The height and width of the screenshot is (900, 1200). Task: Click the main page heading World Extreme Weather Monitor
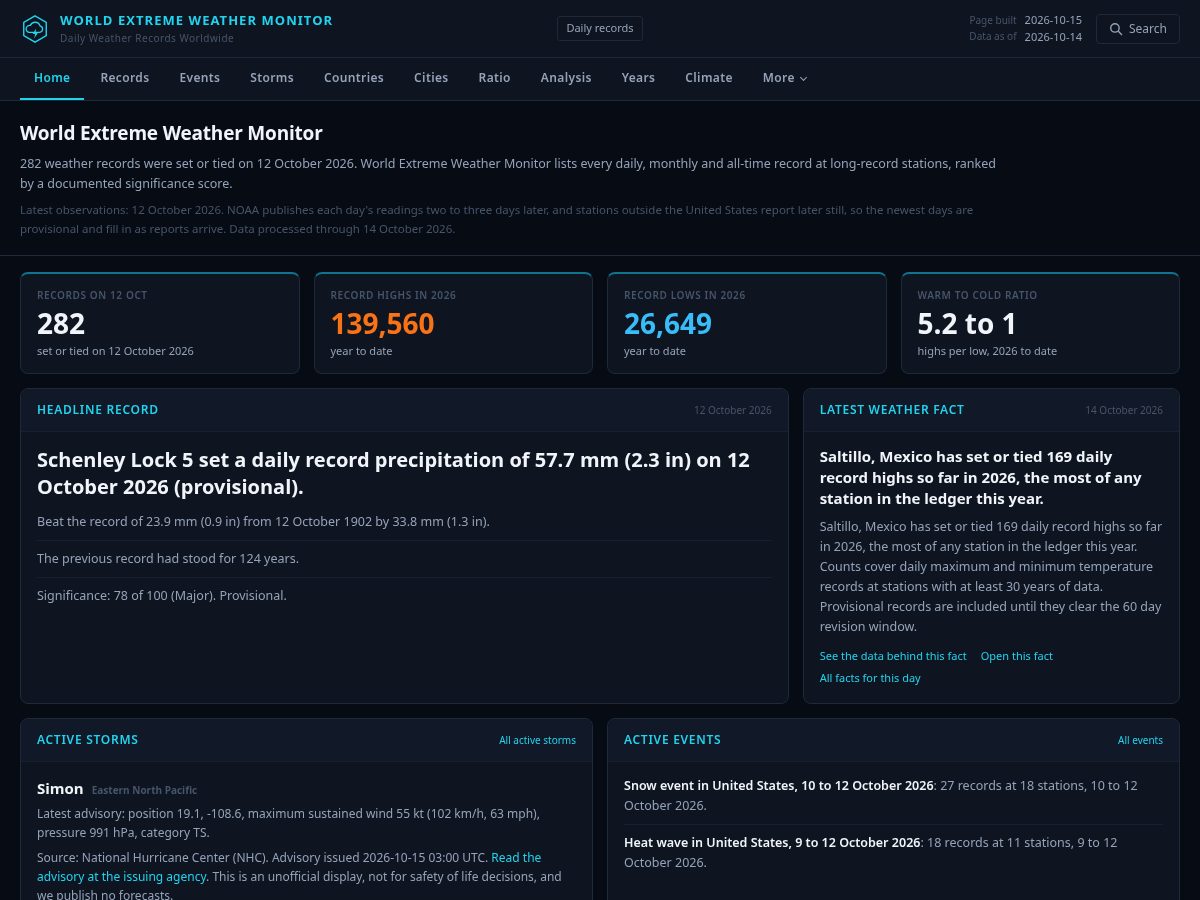point(171,133)
